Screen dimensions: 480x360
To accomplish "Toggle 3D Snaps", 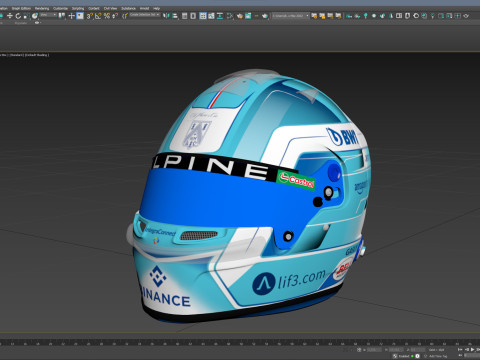I will [90, 16].
